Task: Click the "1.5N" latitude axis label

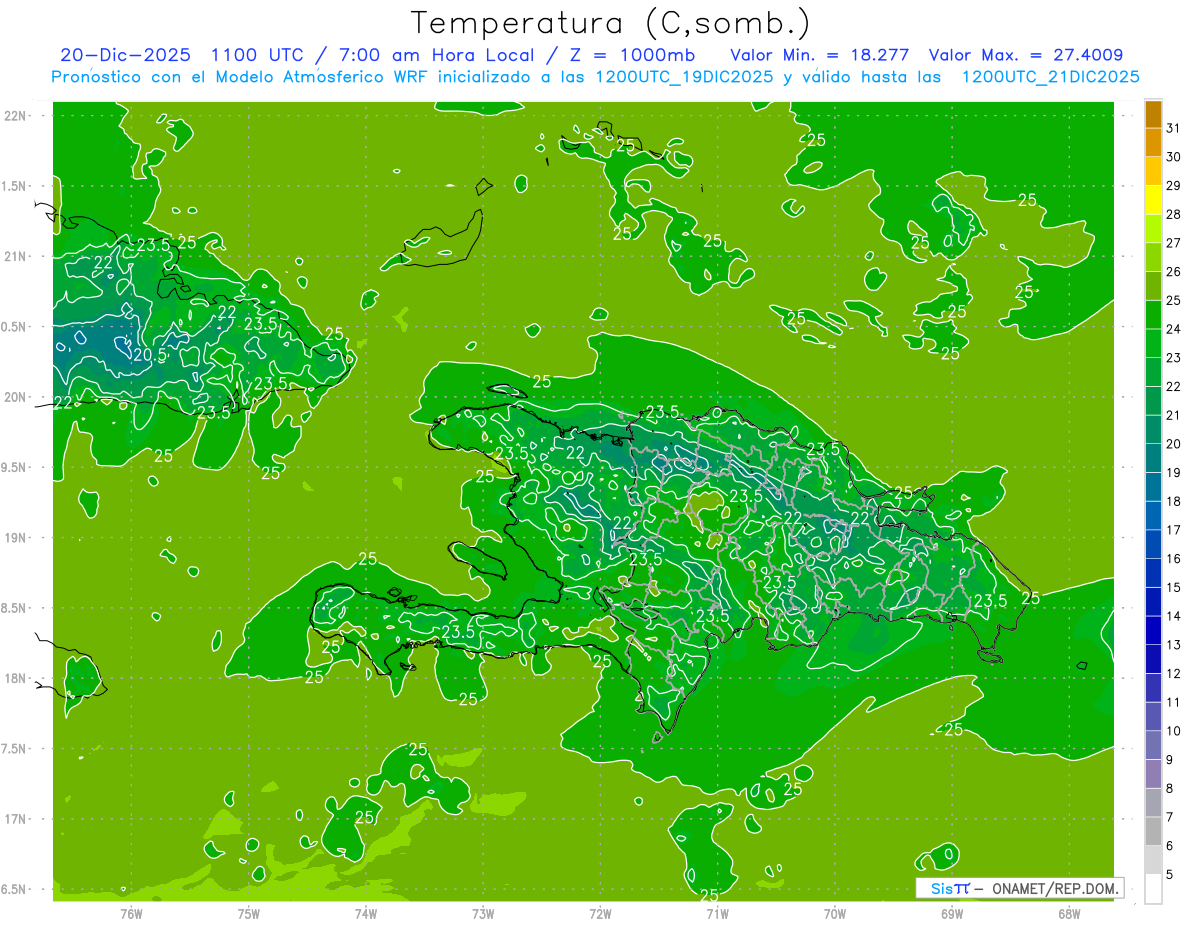Action: click(15, 186)
